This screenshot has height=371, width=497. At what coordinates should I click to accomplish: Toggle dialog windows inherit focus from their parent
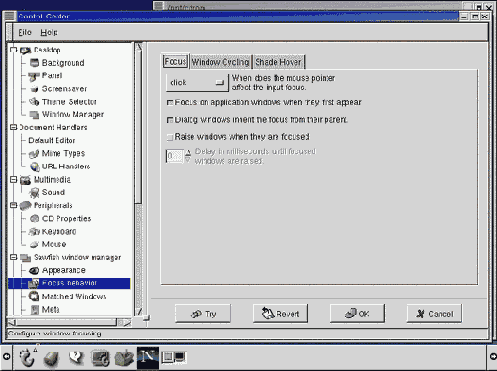170,120
